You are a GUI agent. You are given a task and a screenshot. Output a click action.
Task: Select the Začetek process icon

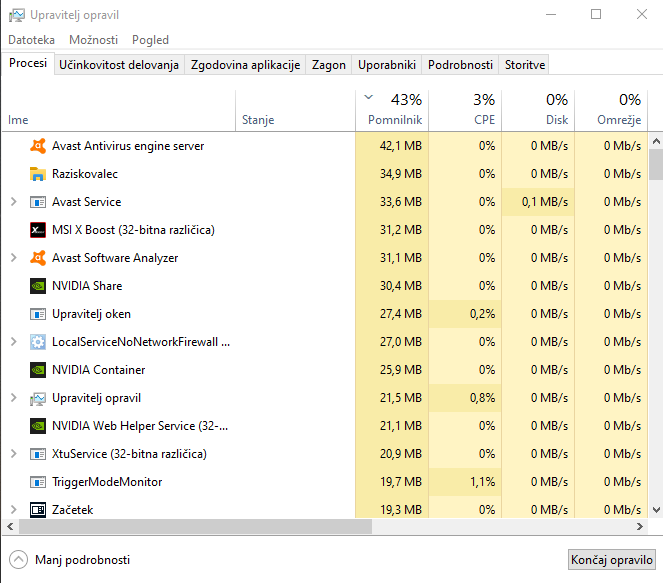(38, 510)
